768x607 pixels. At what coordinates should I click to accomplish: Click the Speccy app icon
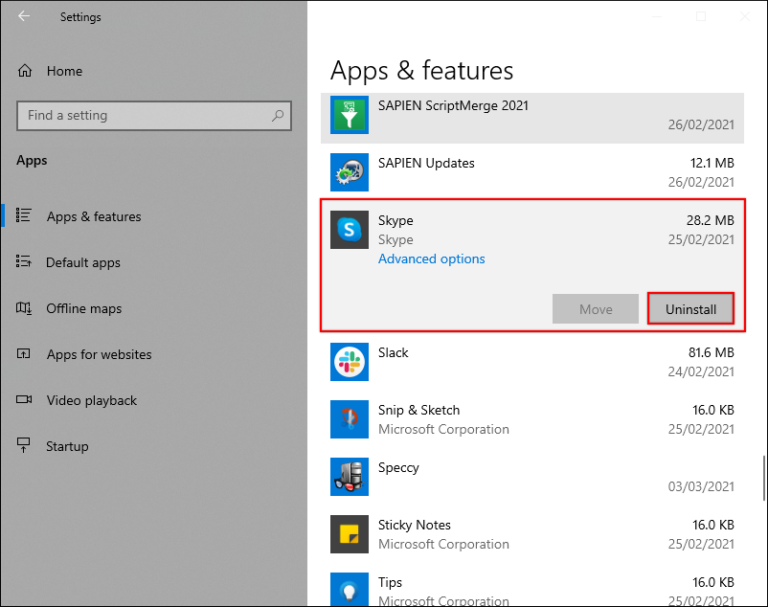click(x=349, y=477)
